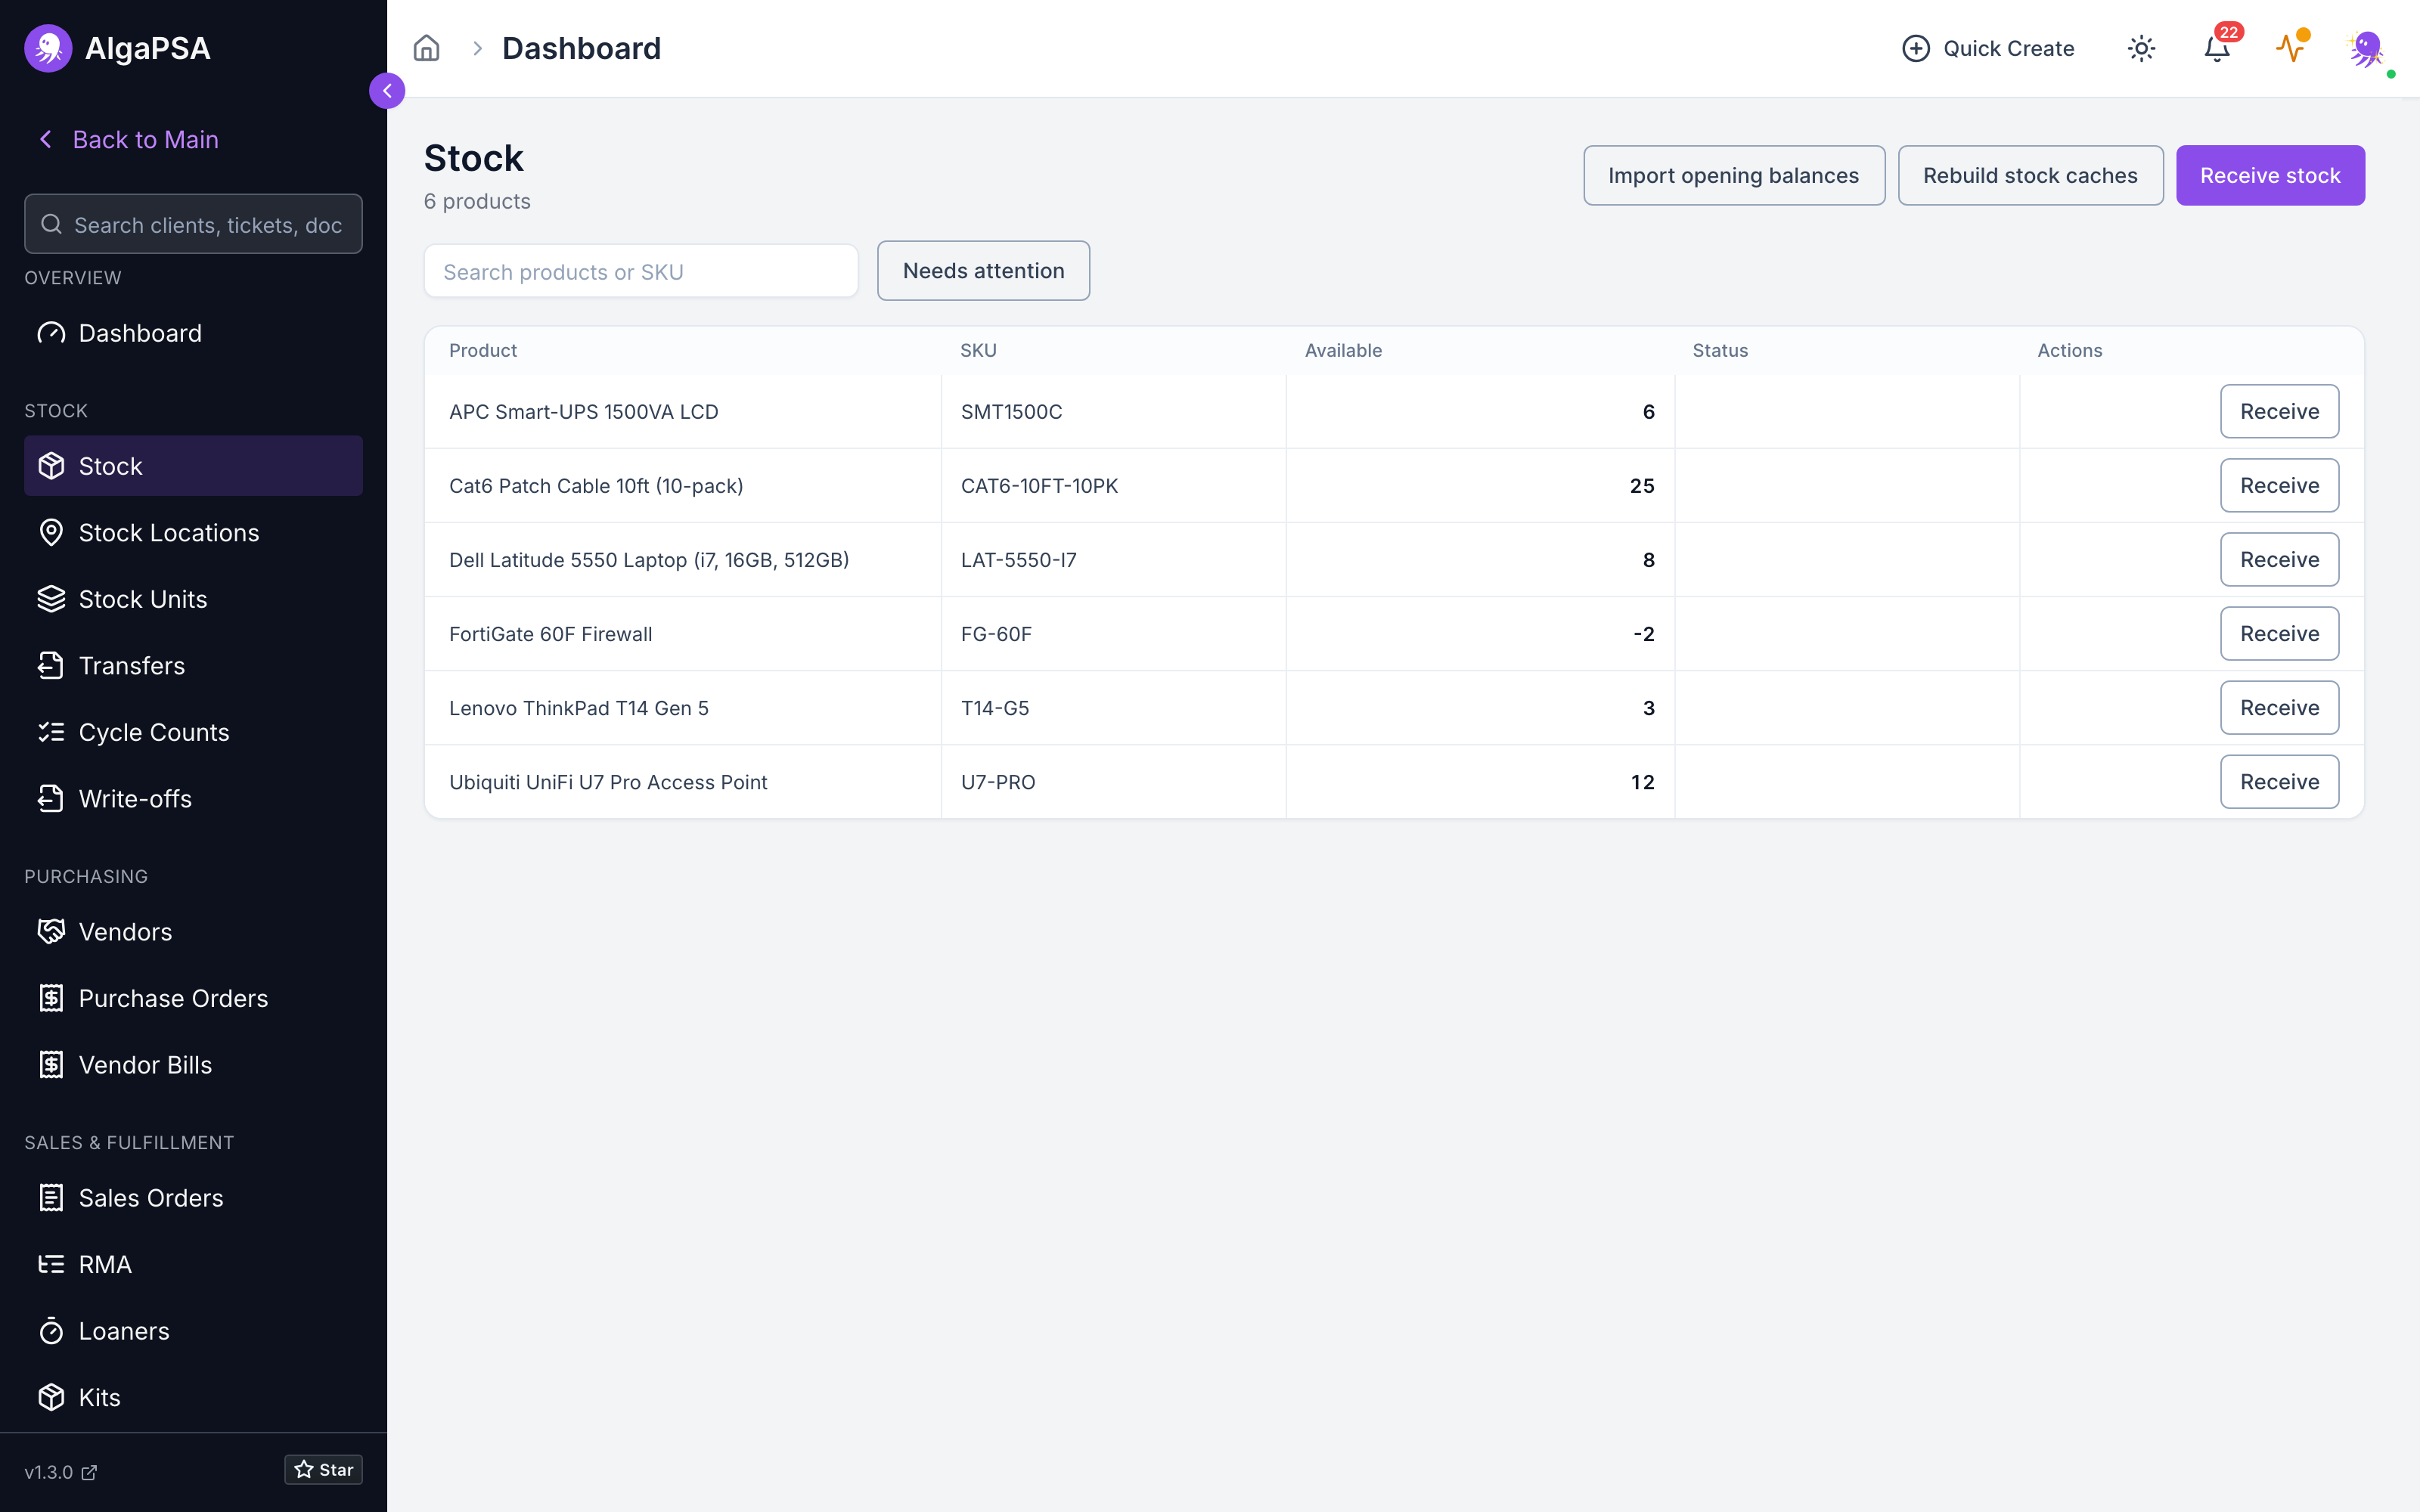This screenshot has width=2420, height=1512.
Task: Click the Stock Units layers icon
Action: click(51, 599)
